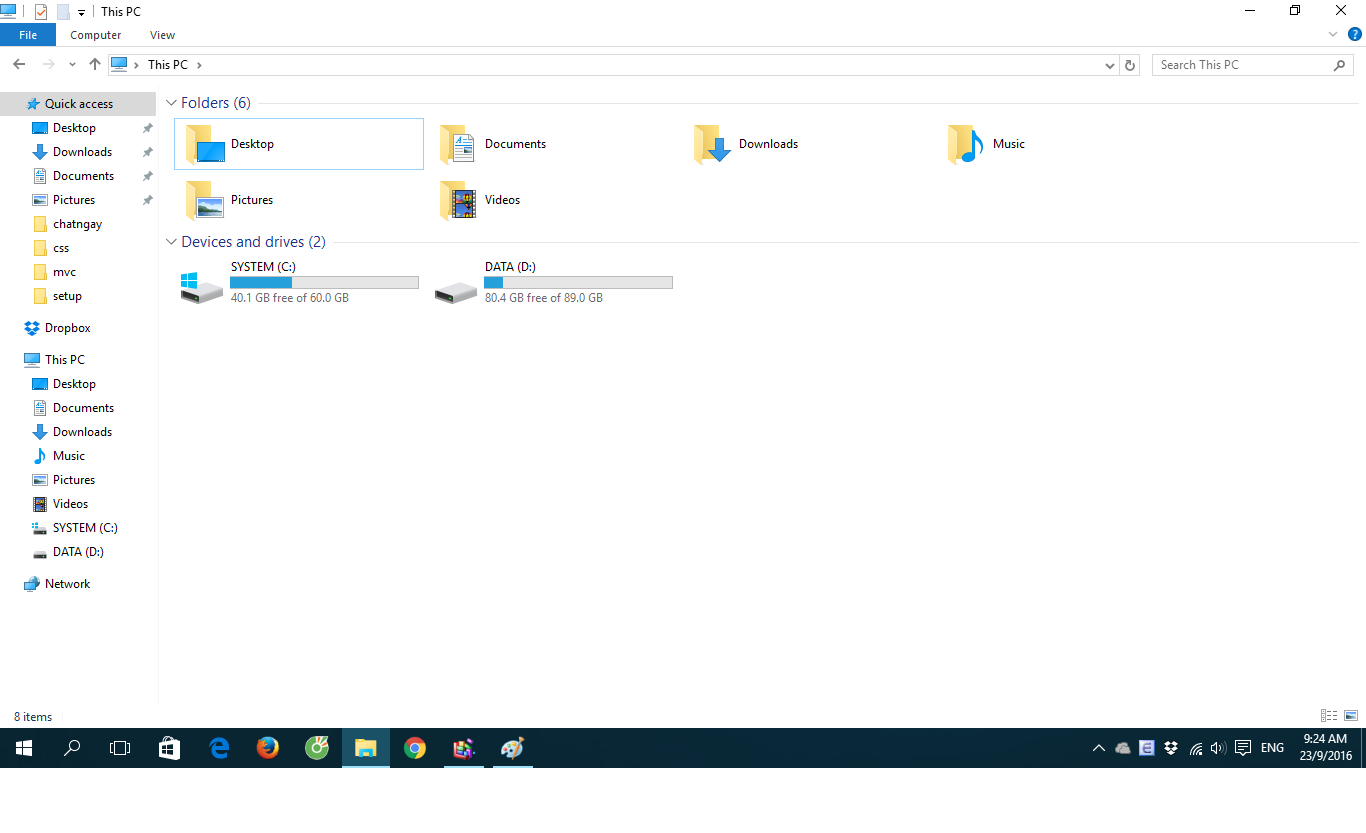Screen dimensions: 1366x833
Task: Select the SYSTEM (C:) drive icon
Action: (x=202, y=288)
